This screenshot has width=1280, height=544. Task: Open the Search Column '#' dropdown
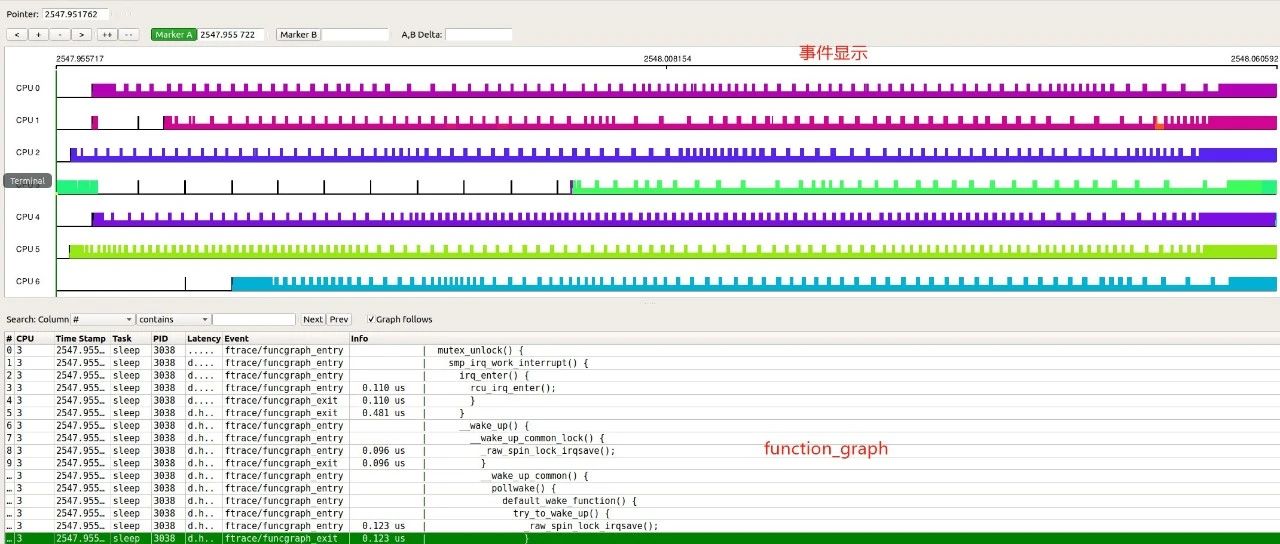pyautogui.click(x=102, y=319)
